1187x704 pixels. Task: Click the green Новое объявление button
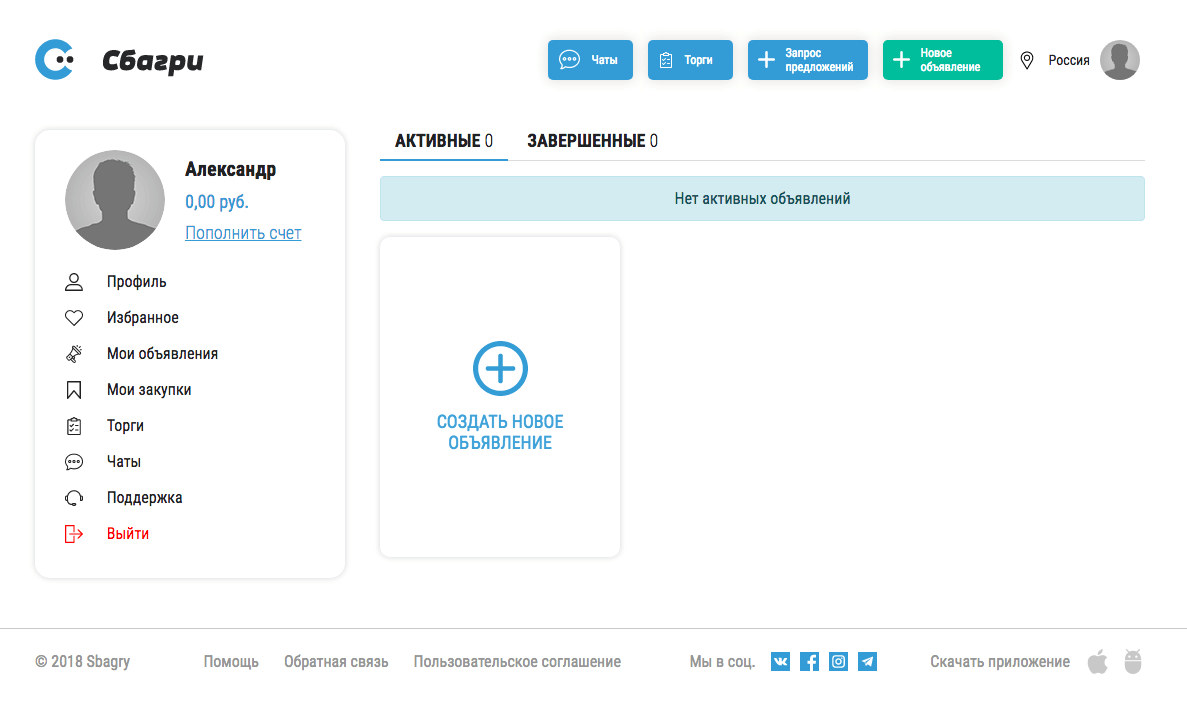coord(942,60)
